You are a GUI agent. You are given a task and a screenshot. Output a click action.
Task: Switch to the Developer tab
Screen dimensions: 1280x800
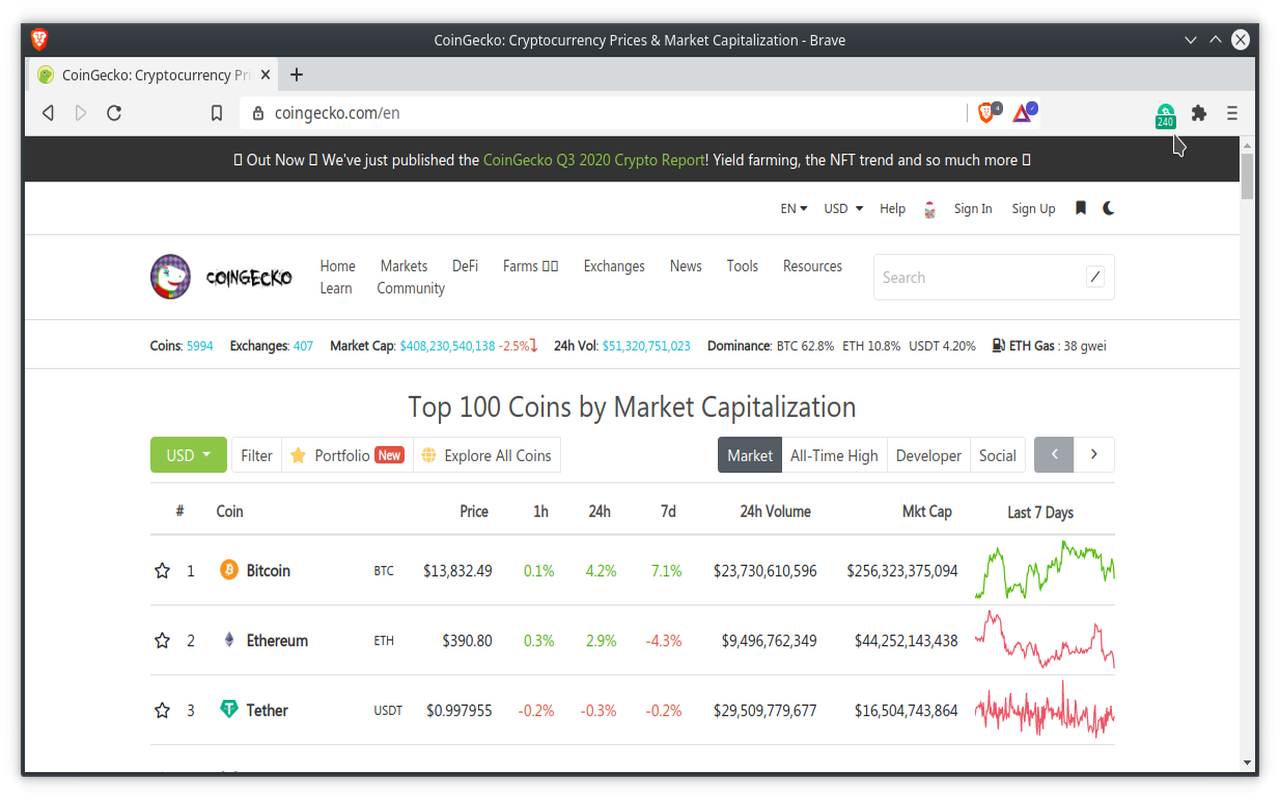pyautogui.click(x=928, y=455)
